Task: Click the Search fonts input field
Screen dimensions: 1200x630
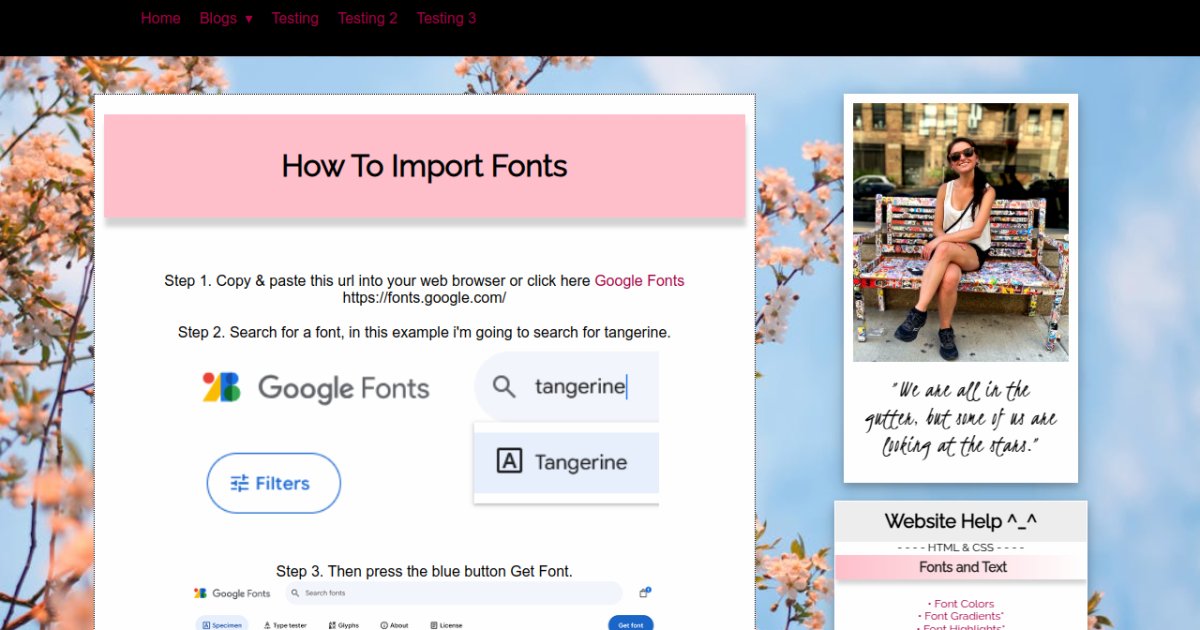Action: click(450, 593)
